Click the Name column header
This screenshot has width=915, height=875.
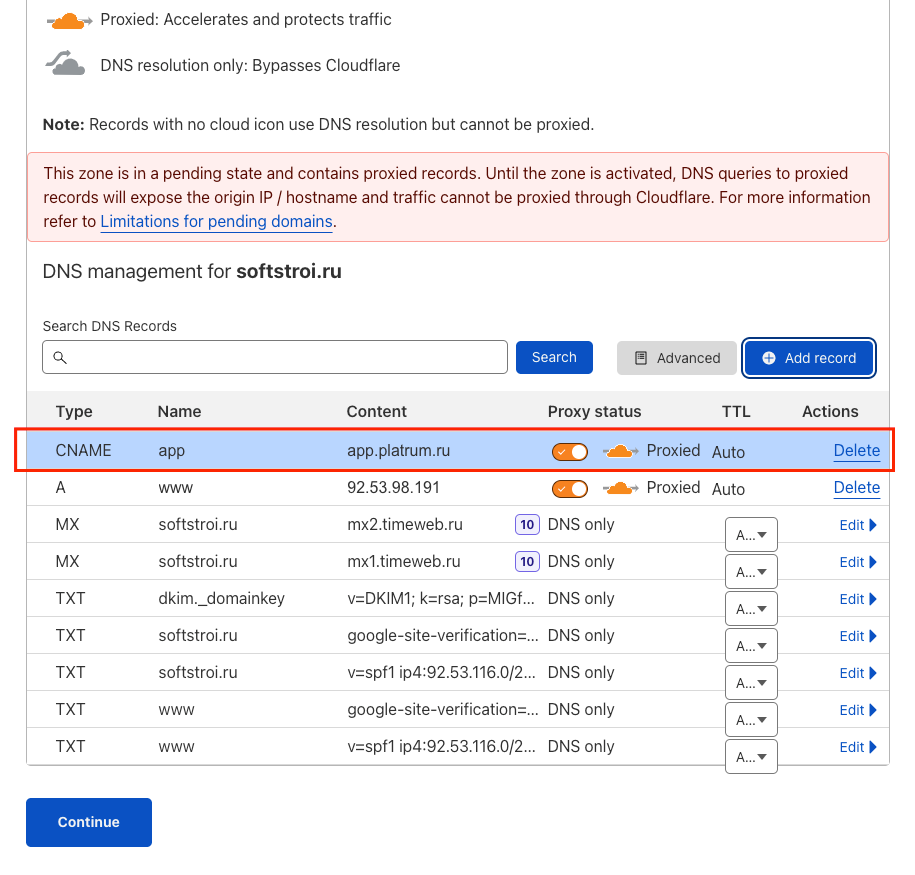pos(179,411)
